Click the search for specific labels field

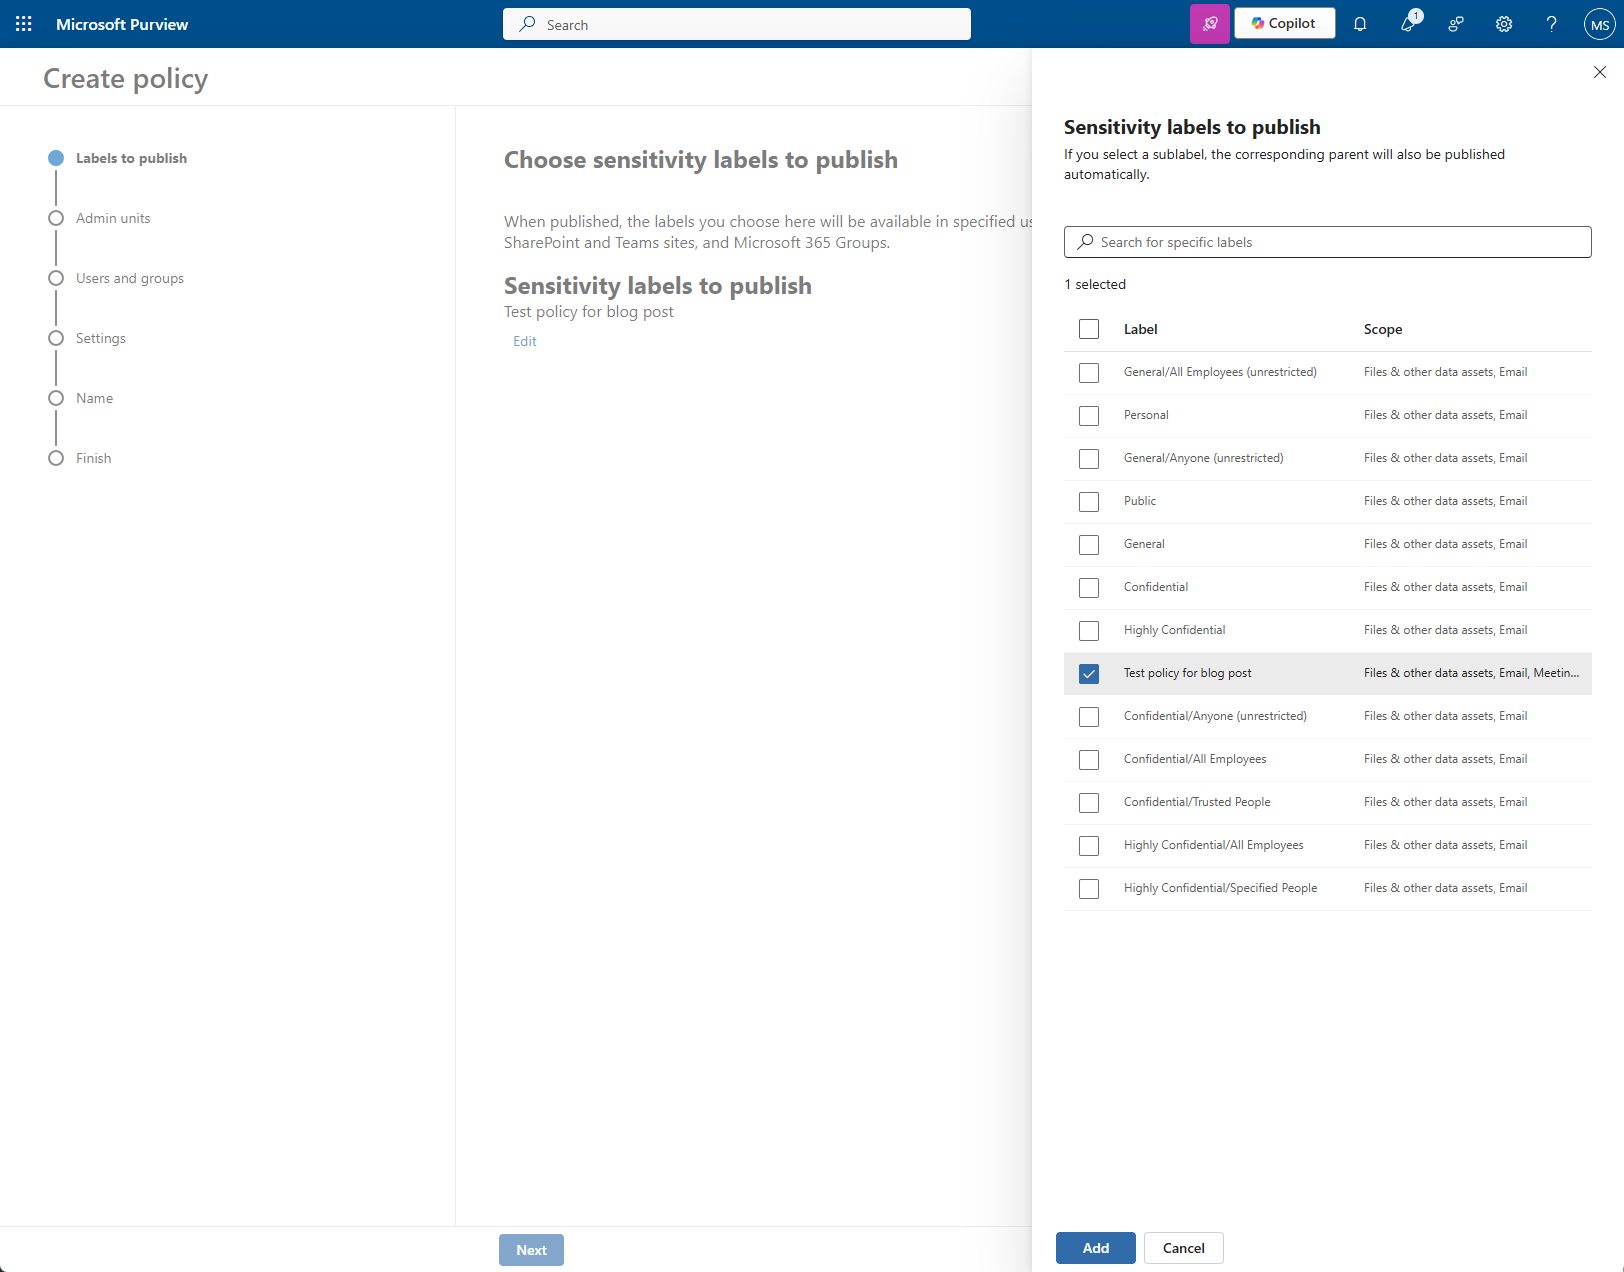(x=1327, y=241)
